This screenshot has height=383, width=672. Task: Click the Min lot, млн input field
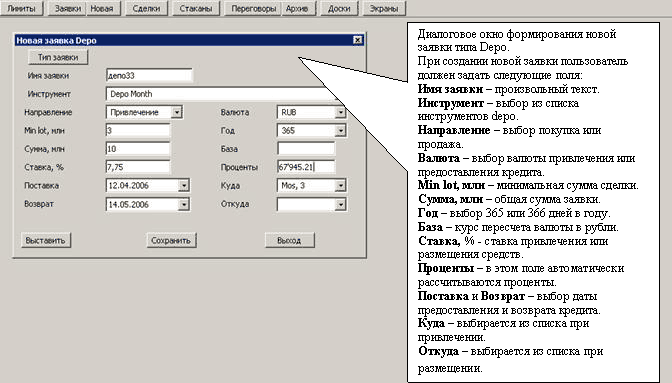138,131
